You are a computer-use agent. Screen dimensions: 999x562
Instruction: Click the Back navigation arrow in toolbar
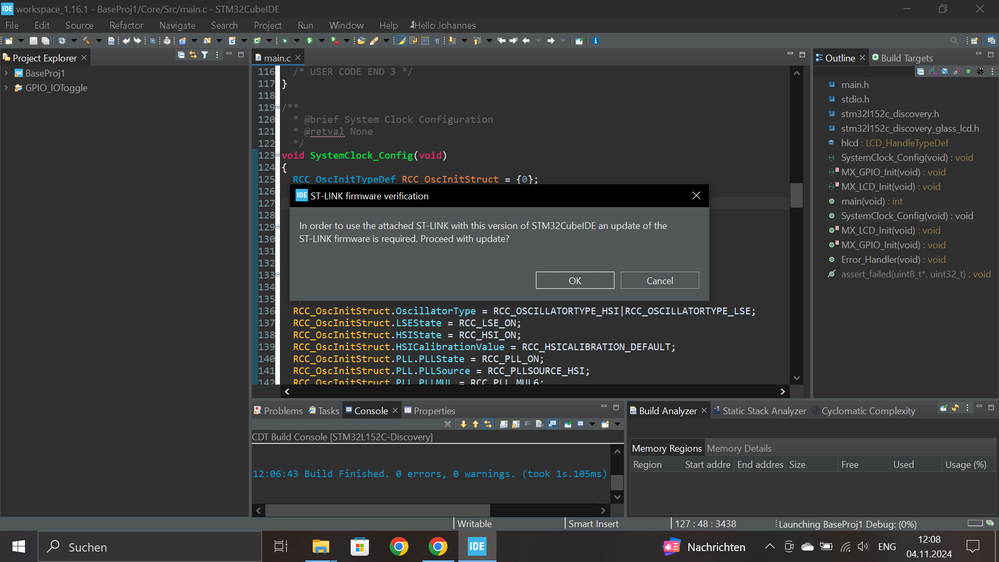tap(526, 41)
